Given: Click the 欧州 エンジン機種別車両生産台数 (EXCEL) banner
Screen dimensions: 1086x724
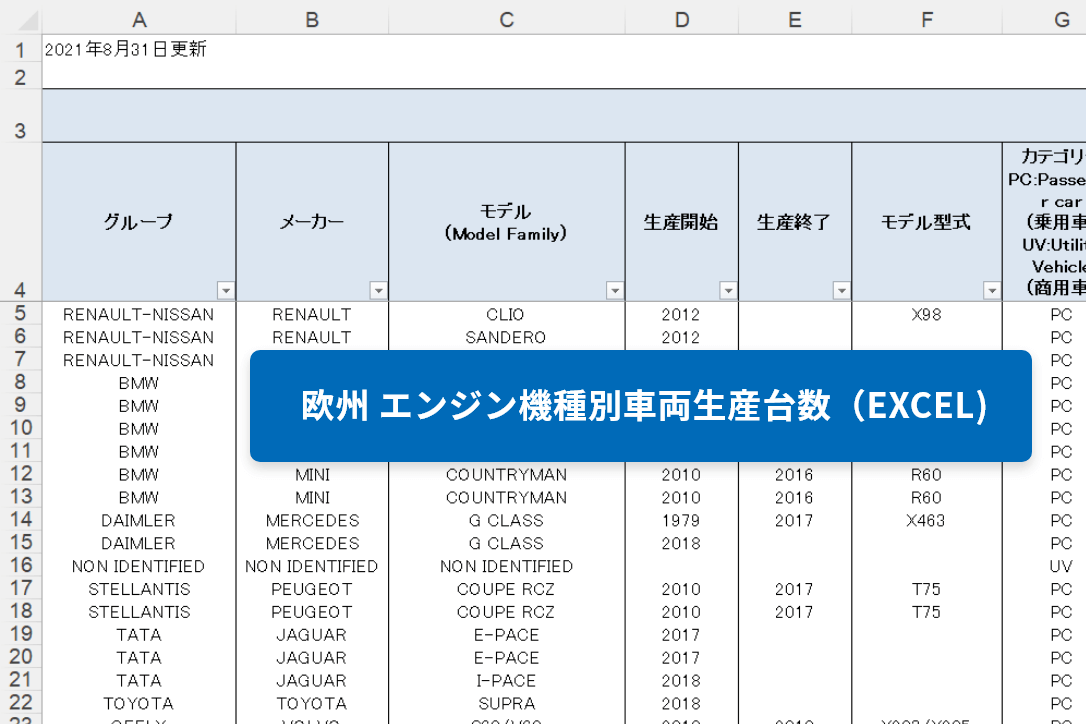Looking at the screenshot, I should pyautogui.click(x=641, y=406).
